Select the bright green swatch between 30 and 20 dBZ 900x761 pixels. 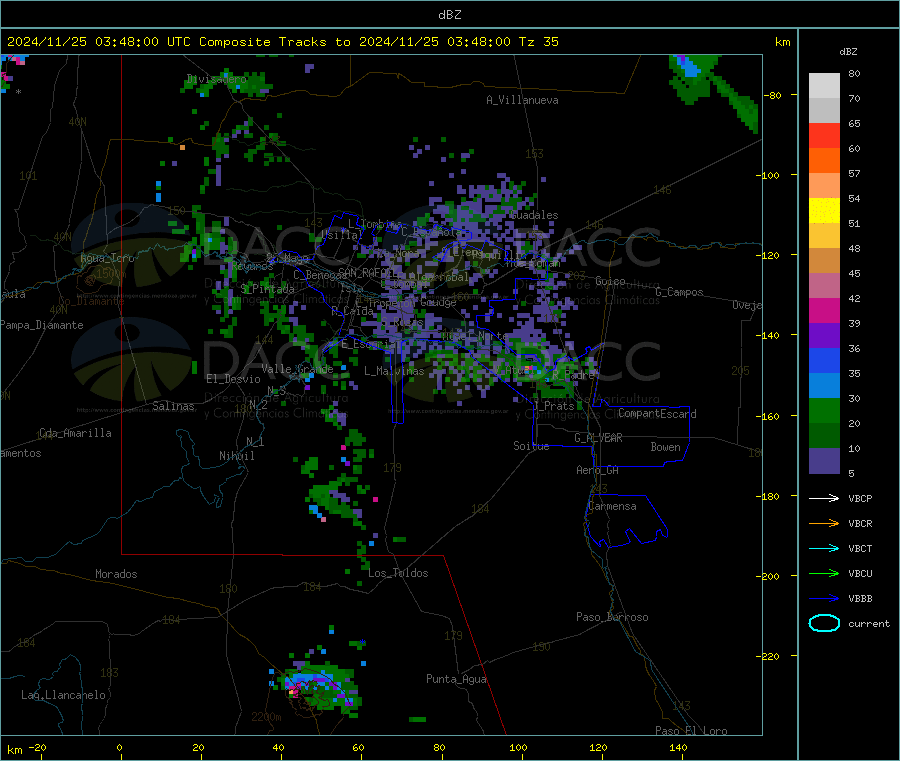[x=824, y=410]
